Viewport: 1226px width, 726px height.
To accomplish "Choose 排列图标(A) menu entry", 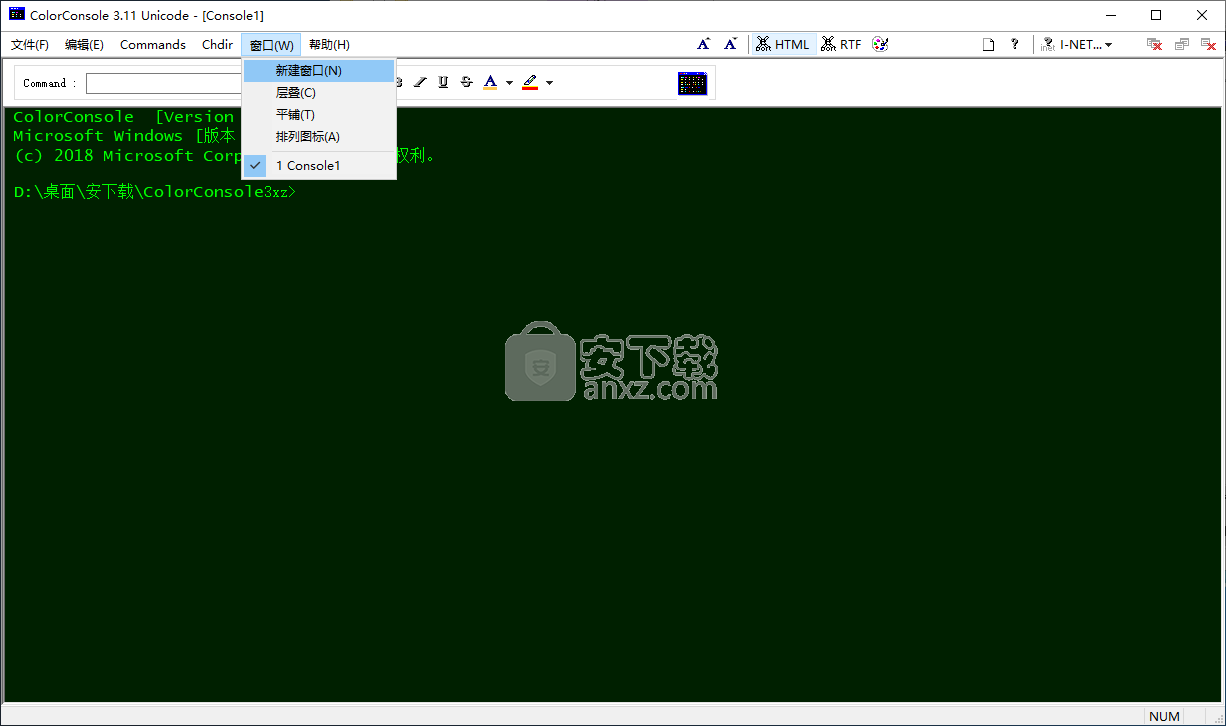I will [319, 137].
